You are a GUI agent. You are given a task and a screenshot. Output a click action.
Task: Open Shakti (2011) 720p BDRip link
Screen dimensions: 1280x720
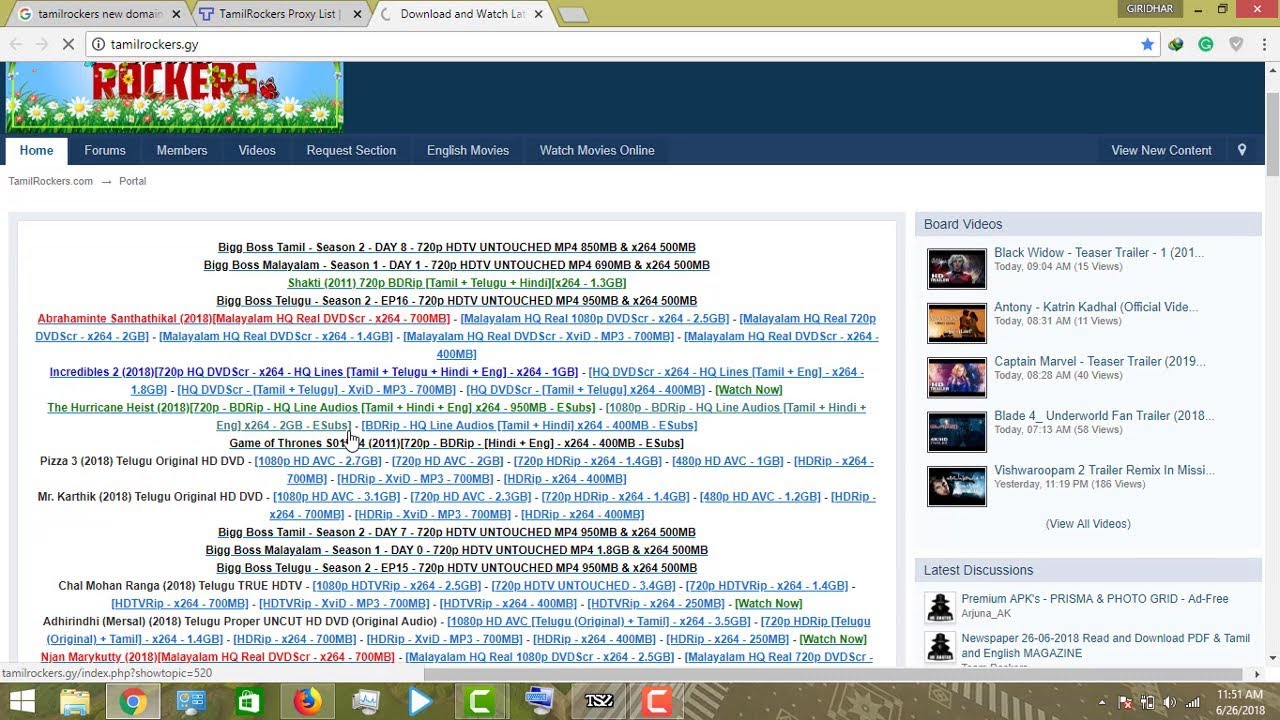click(x=457, y=283)
